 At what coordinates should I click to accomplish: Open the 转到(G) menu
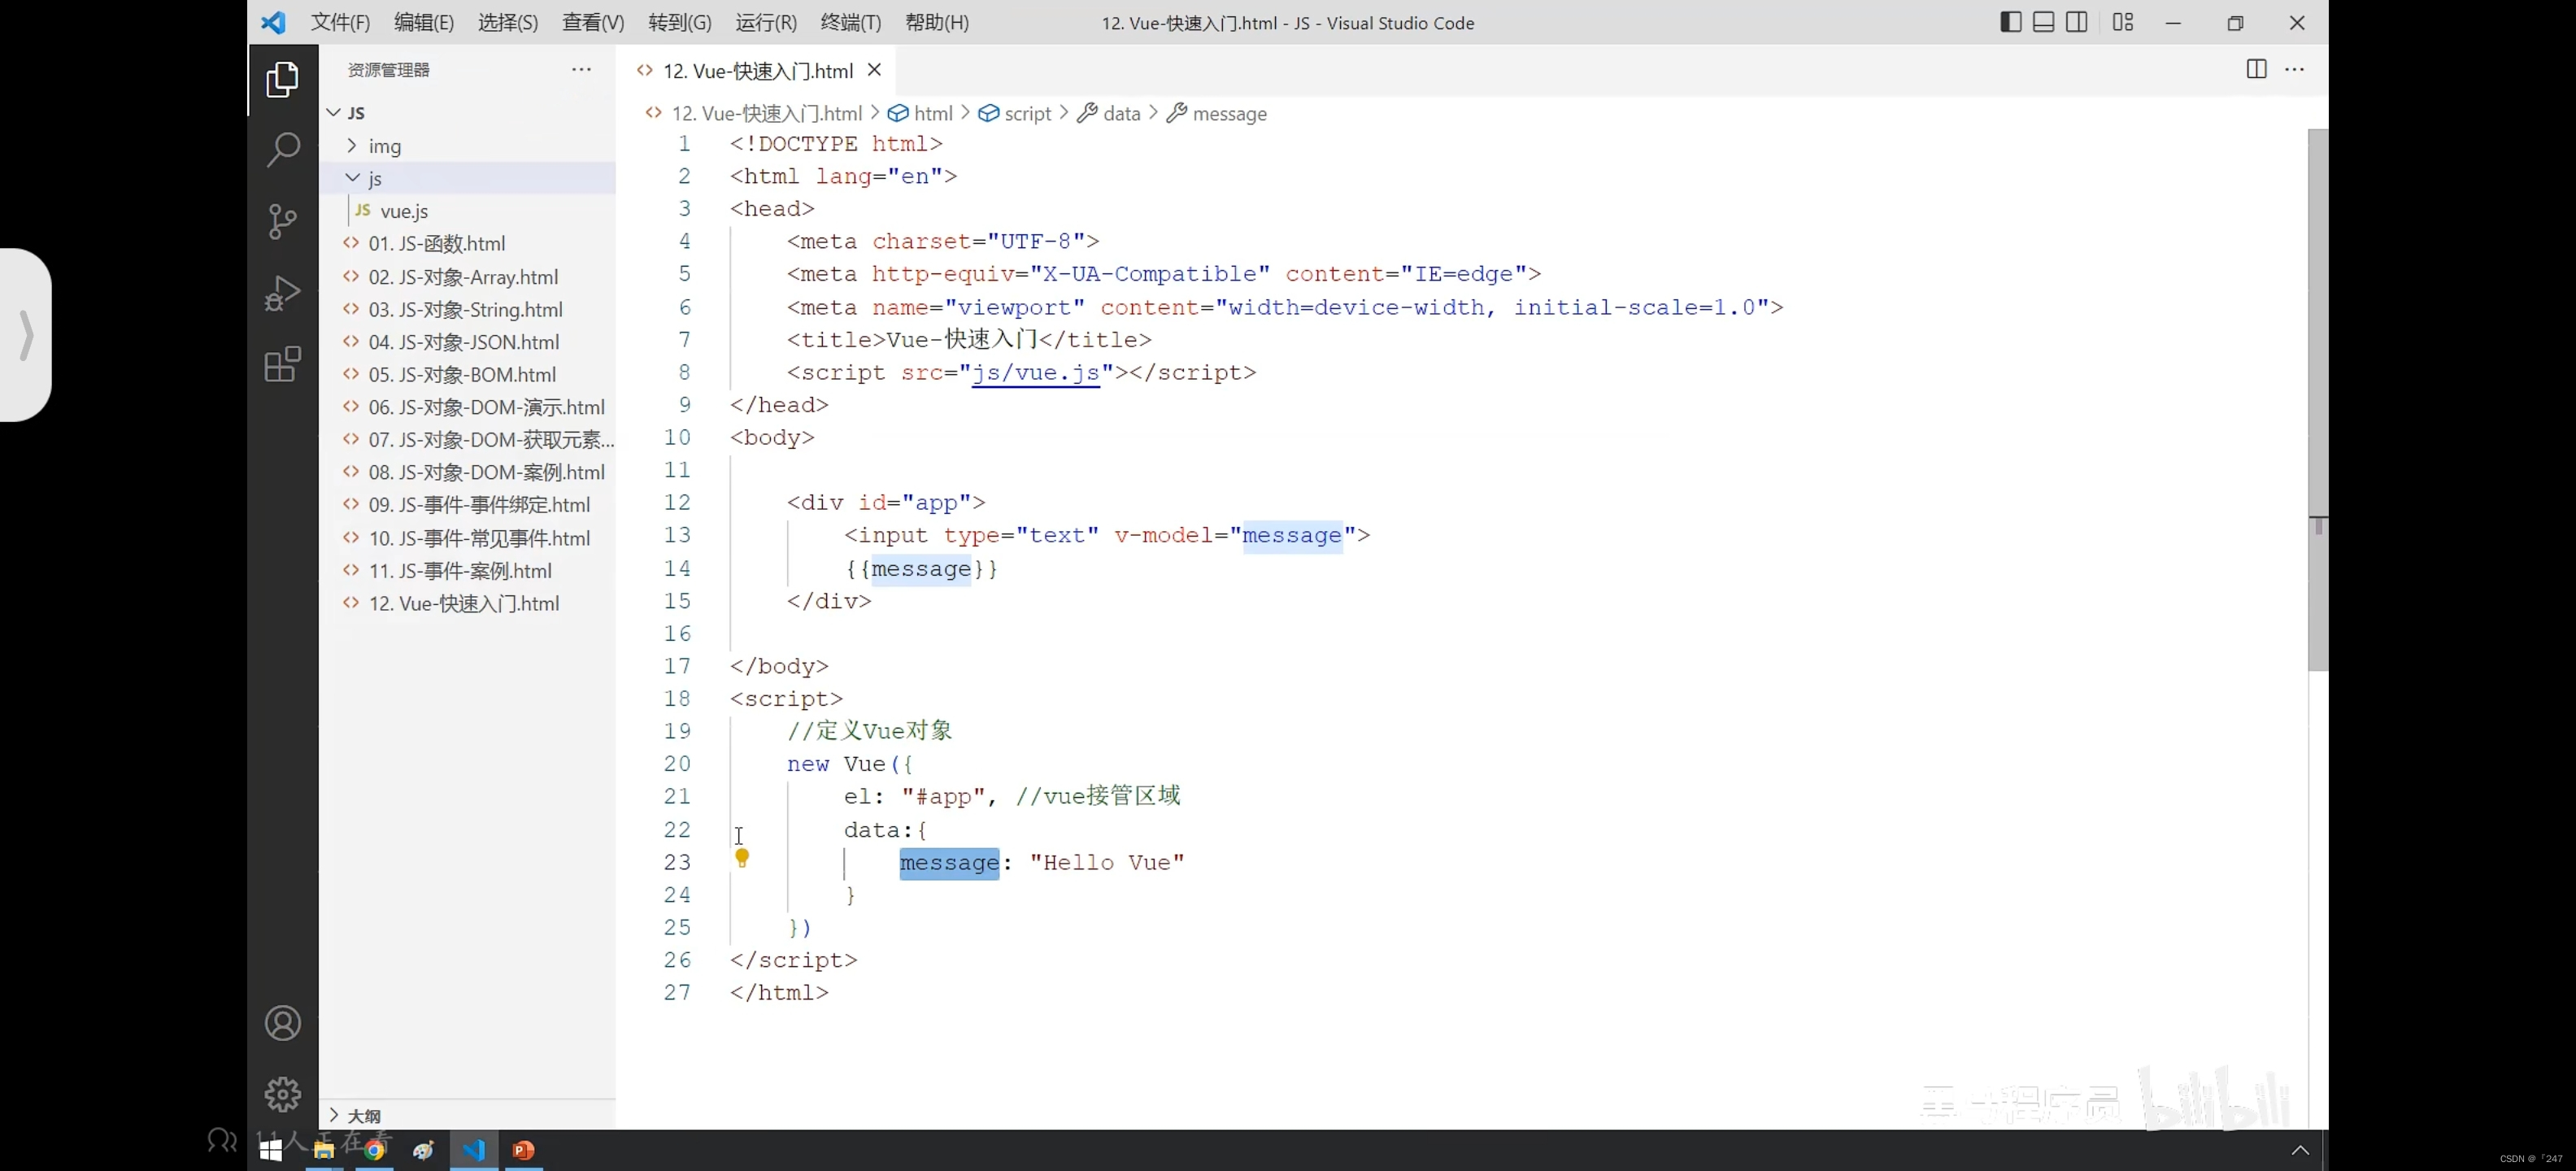[680, 22]
